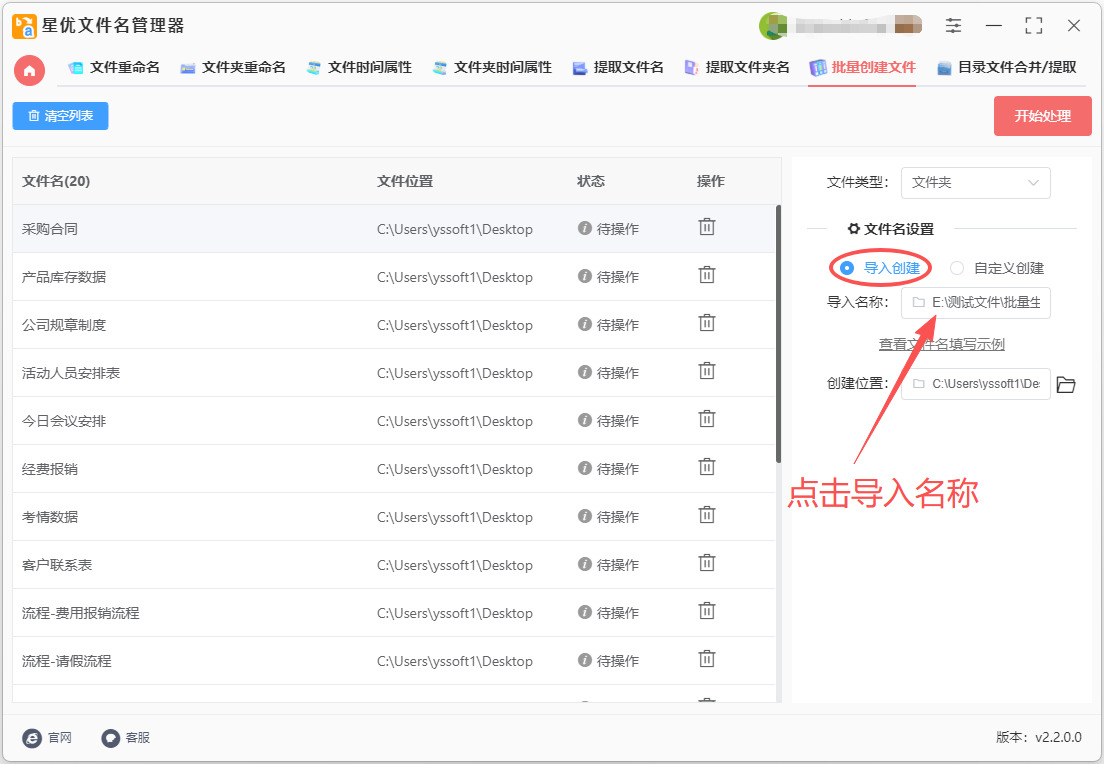The height and width of the screenshot is (764, 1104).
Task: Select the 今日会议安排 row name
Action: (x=64, y=421)
